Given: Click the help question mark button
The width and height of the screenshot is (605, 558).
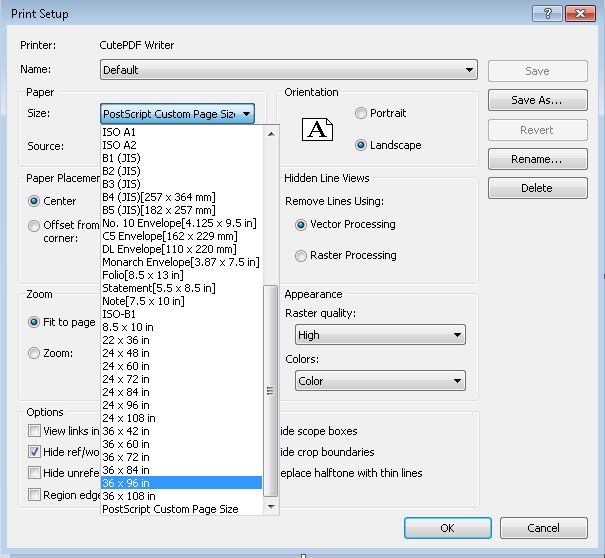Looking at the screenshot, I should coord(545,13).
